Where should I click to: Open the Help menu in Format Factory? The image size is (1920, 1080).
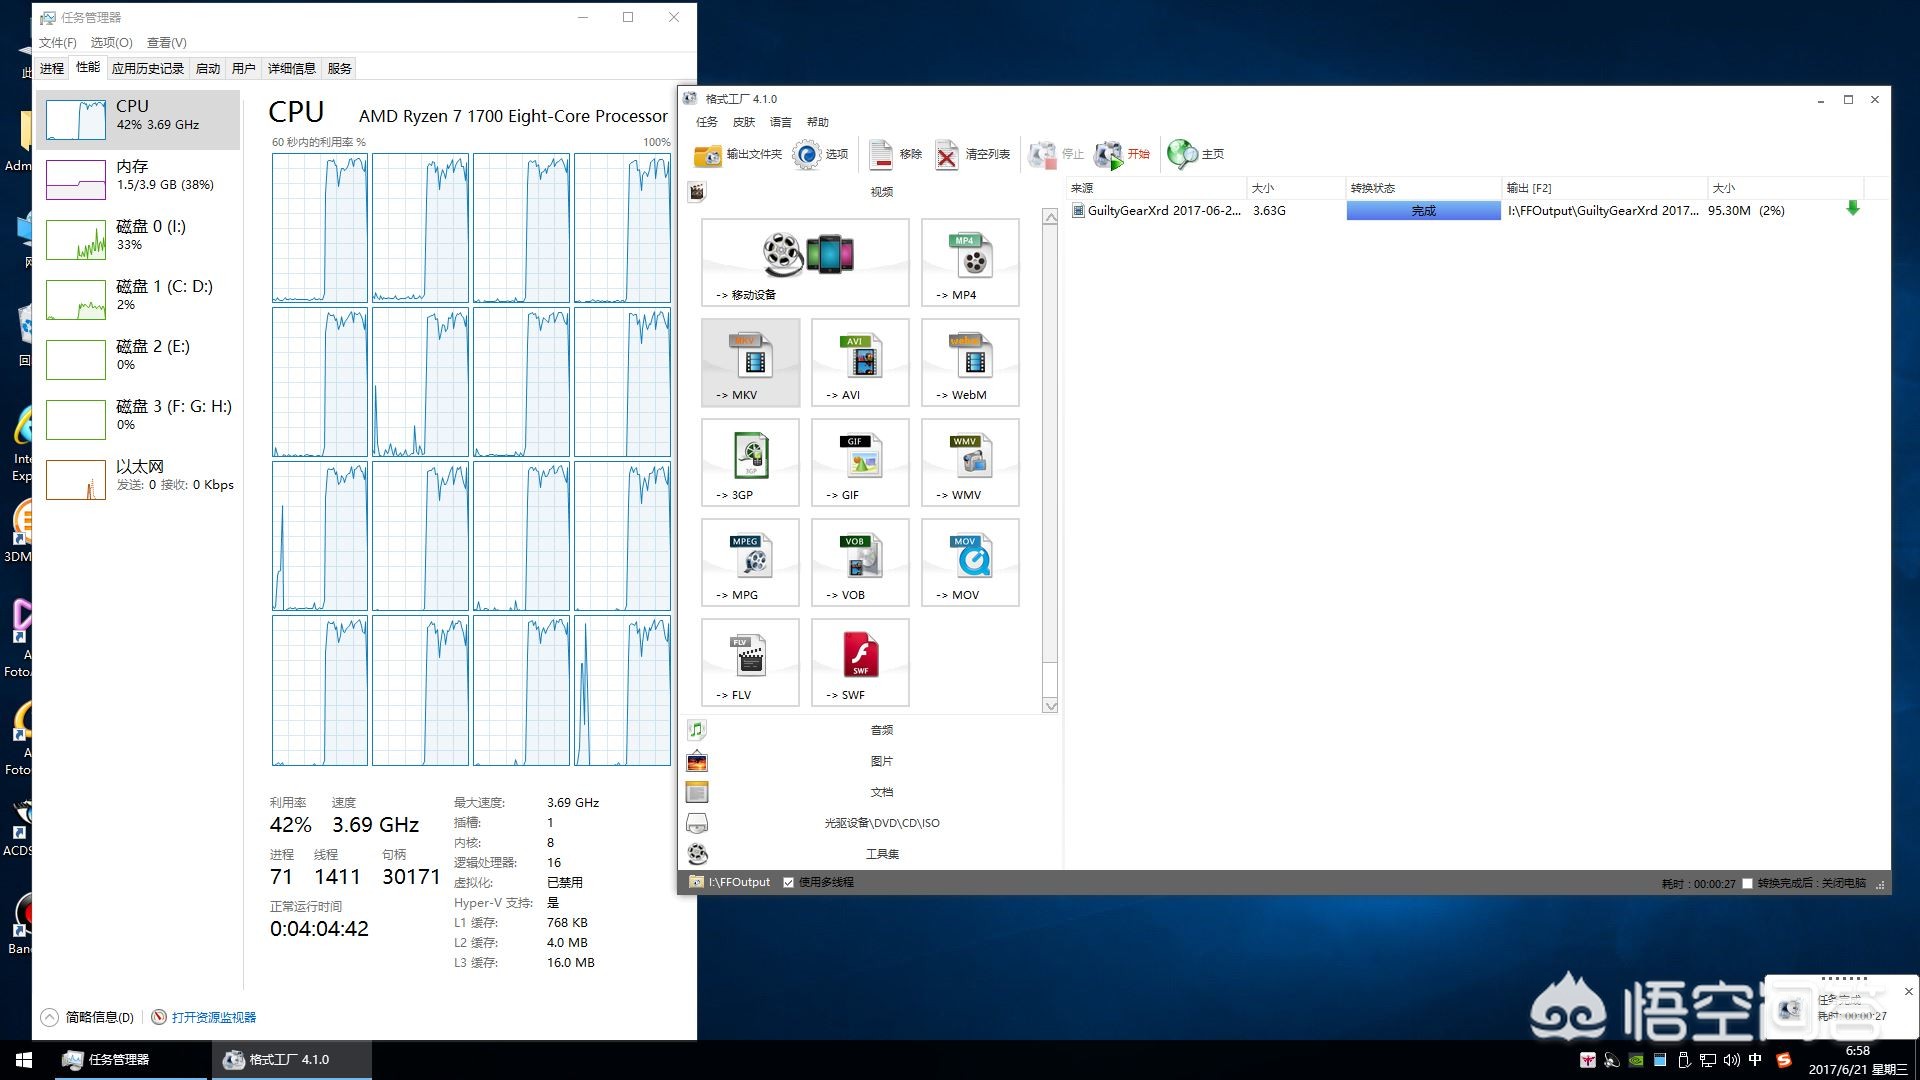818,122
